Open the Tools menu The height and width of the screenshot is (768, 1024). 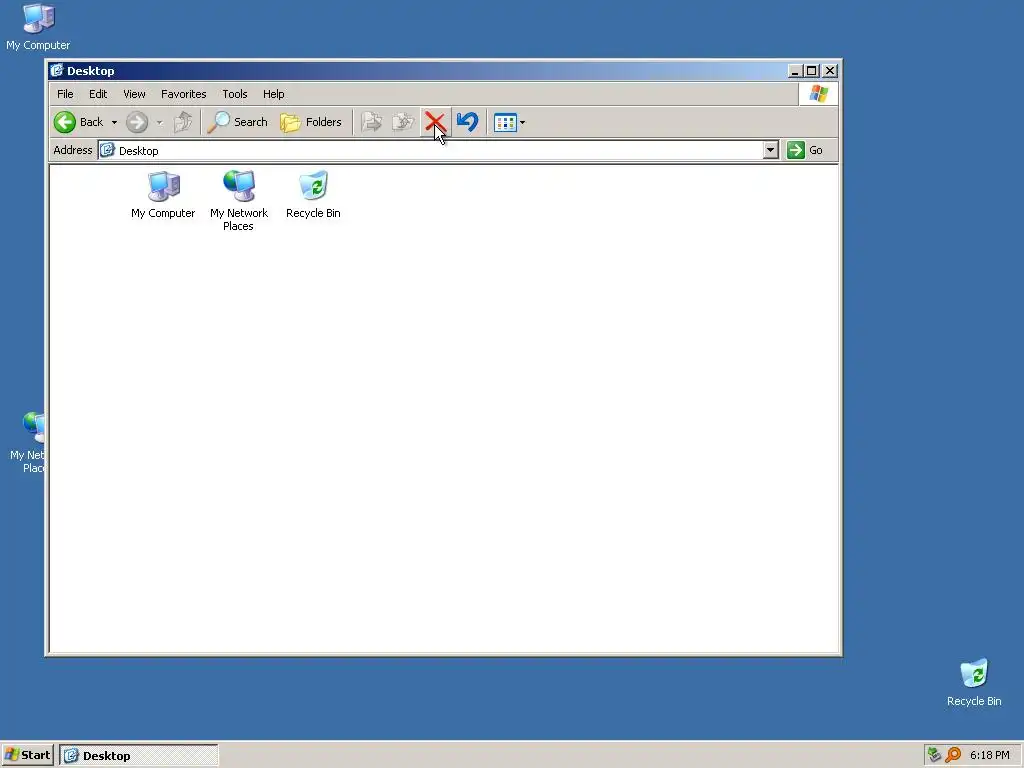pos(234,94)
